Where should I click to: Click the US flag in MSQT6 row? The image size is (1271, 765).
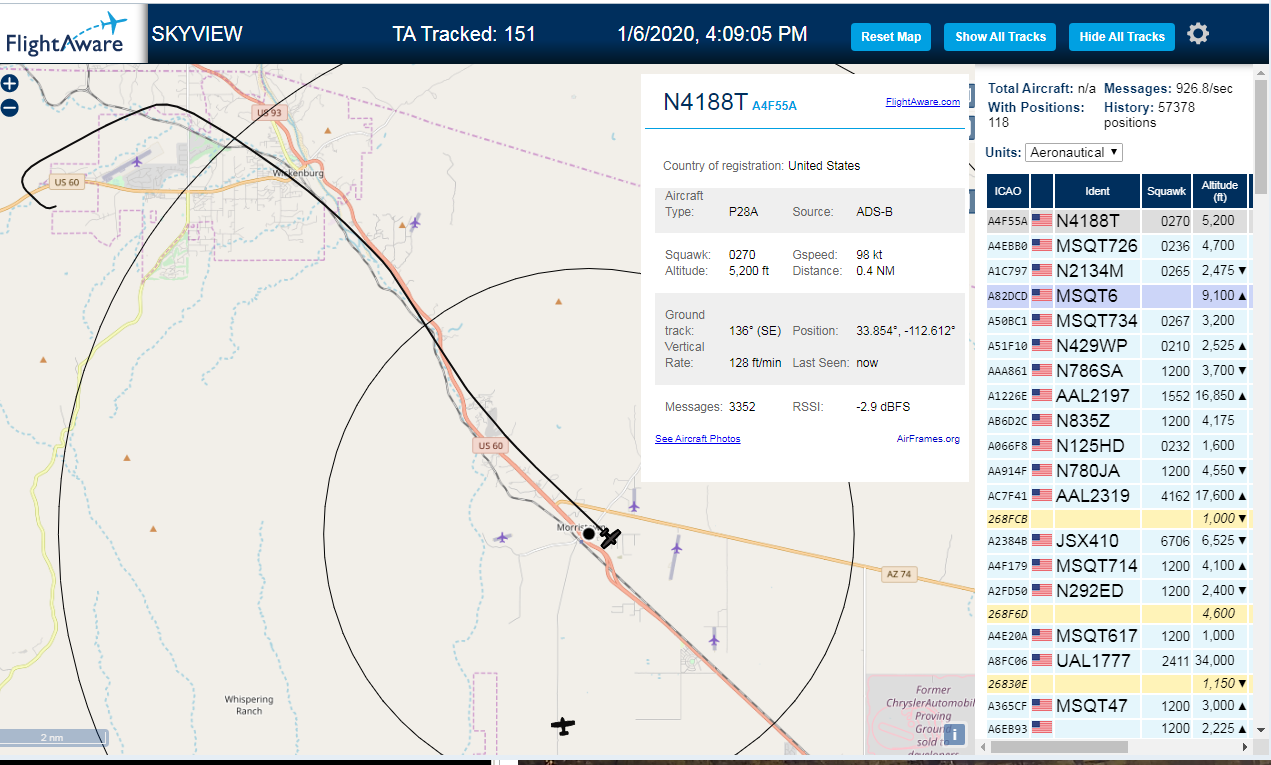coord(1042,296)
